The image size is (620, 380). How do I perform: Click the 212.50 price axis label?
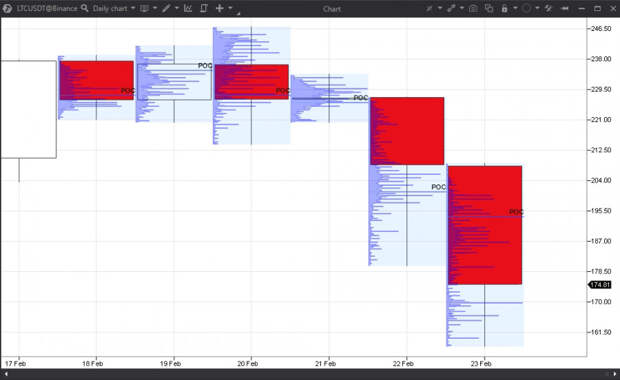601,150
